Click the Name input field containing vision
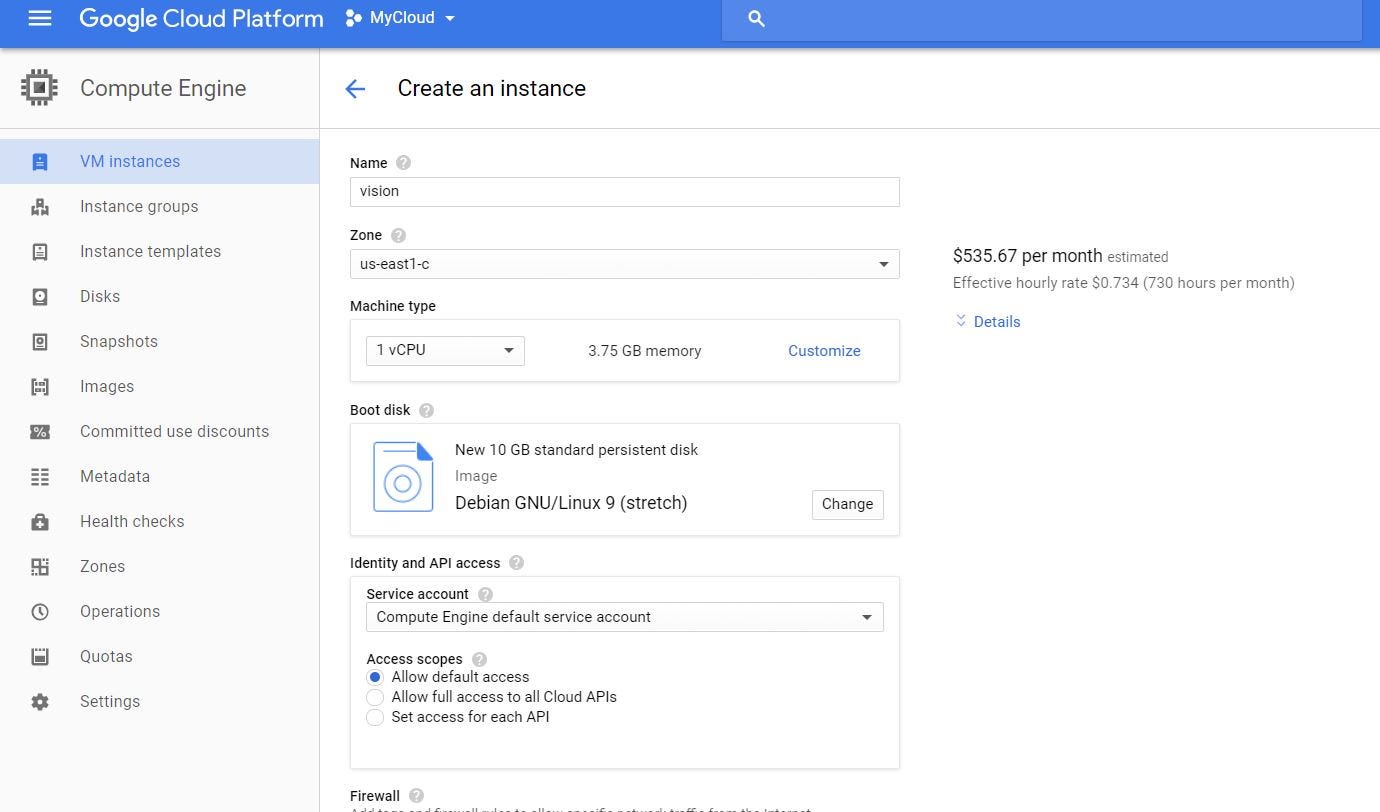The image size is (1380, 812). [x=625, y=192]
